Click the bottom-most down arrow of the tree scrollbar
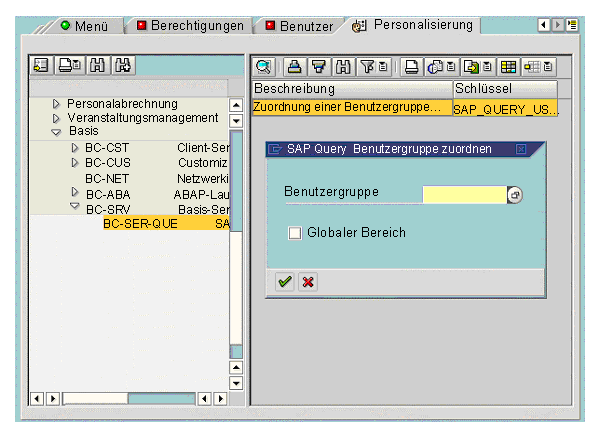 coord(236,383)
